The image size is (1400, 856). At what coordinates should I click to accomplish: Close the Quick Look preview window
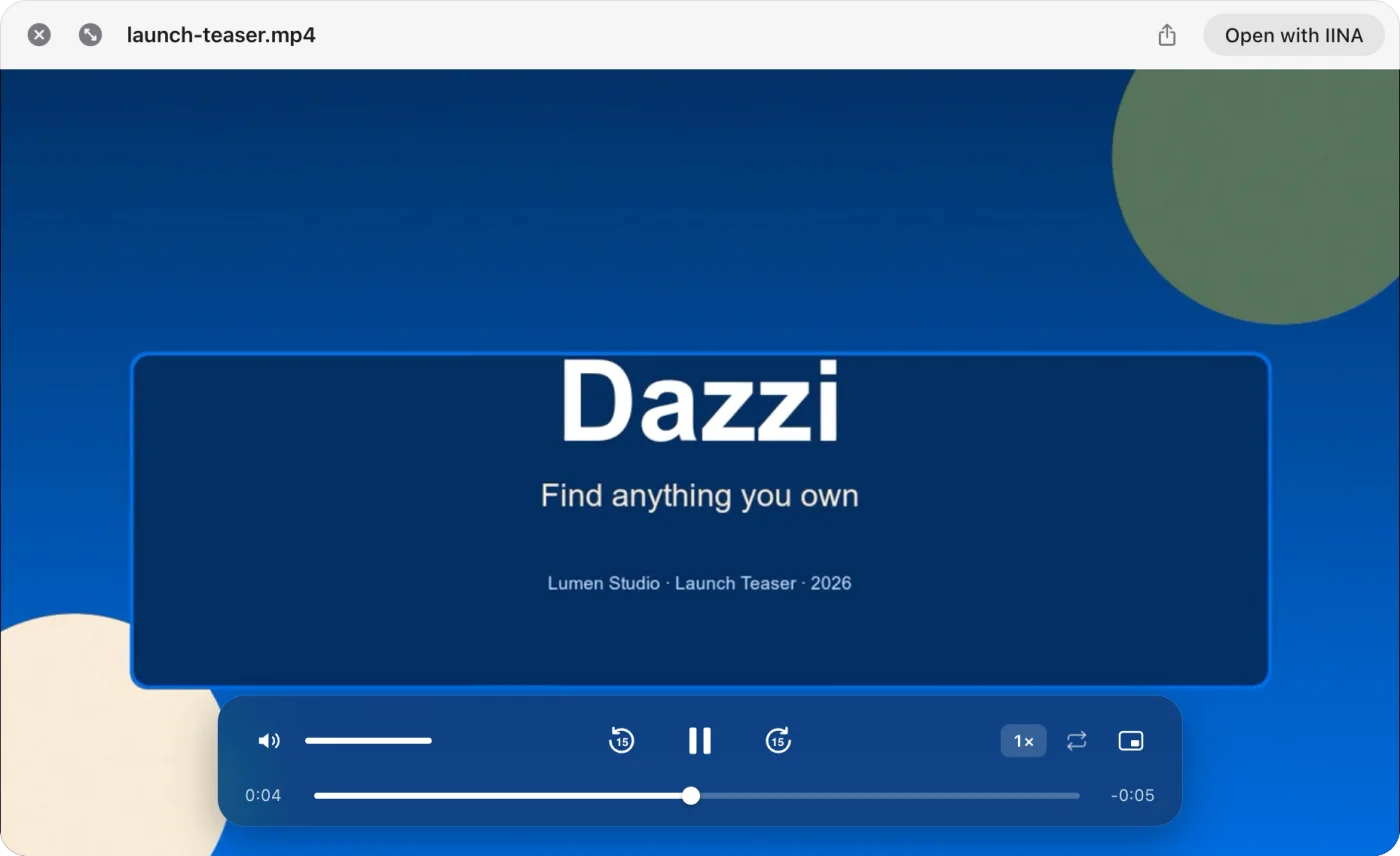click(x=39, y=35)
